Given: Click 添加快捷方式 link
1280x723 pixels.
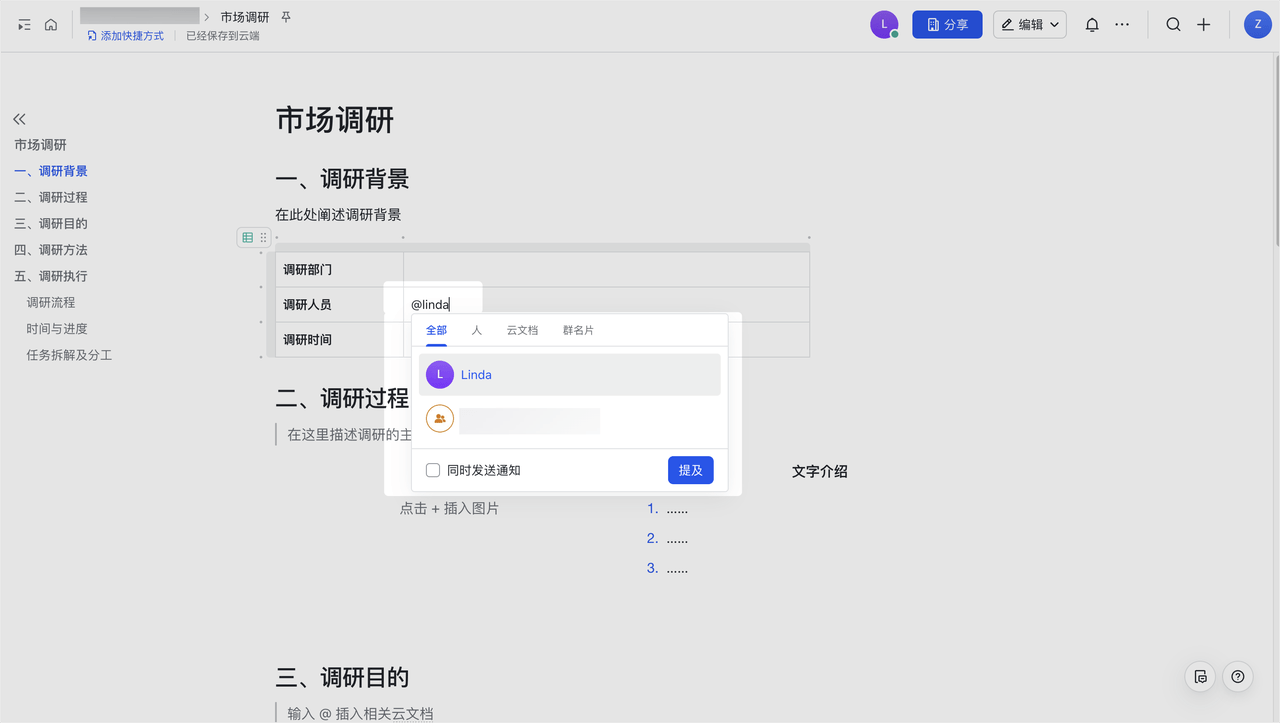Looking at the screenshot, I should pyautogui.click(x=125, y=36).
